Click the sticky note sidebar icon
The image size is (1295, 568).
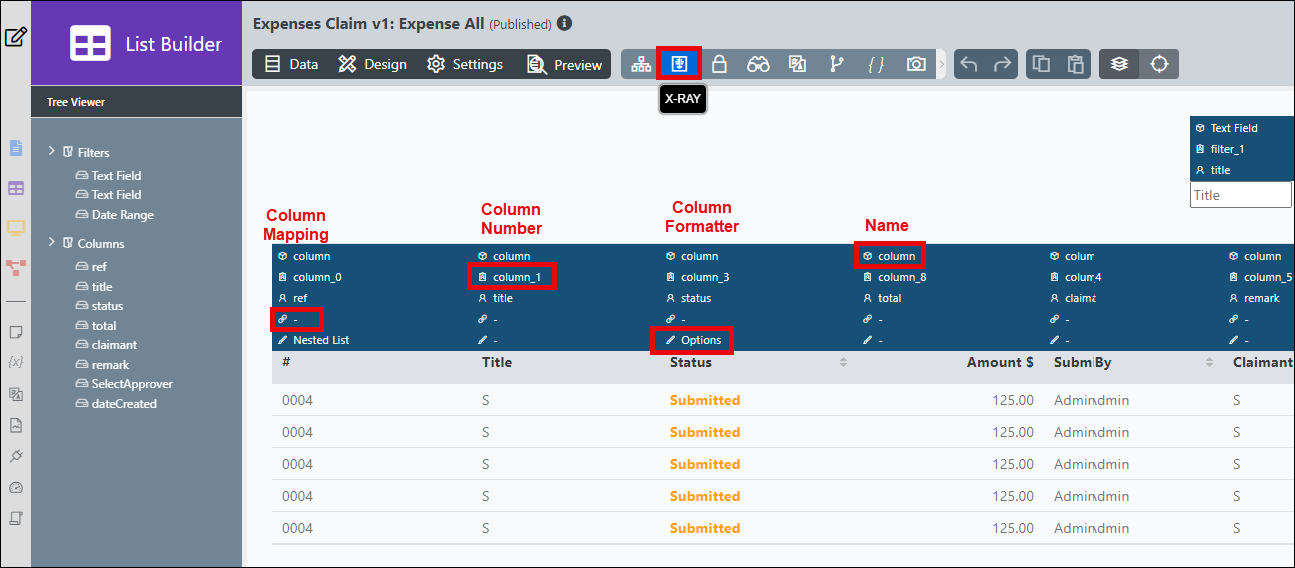15,332
